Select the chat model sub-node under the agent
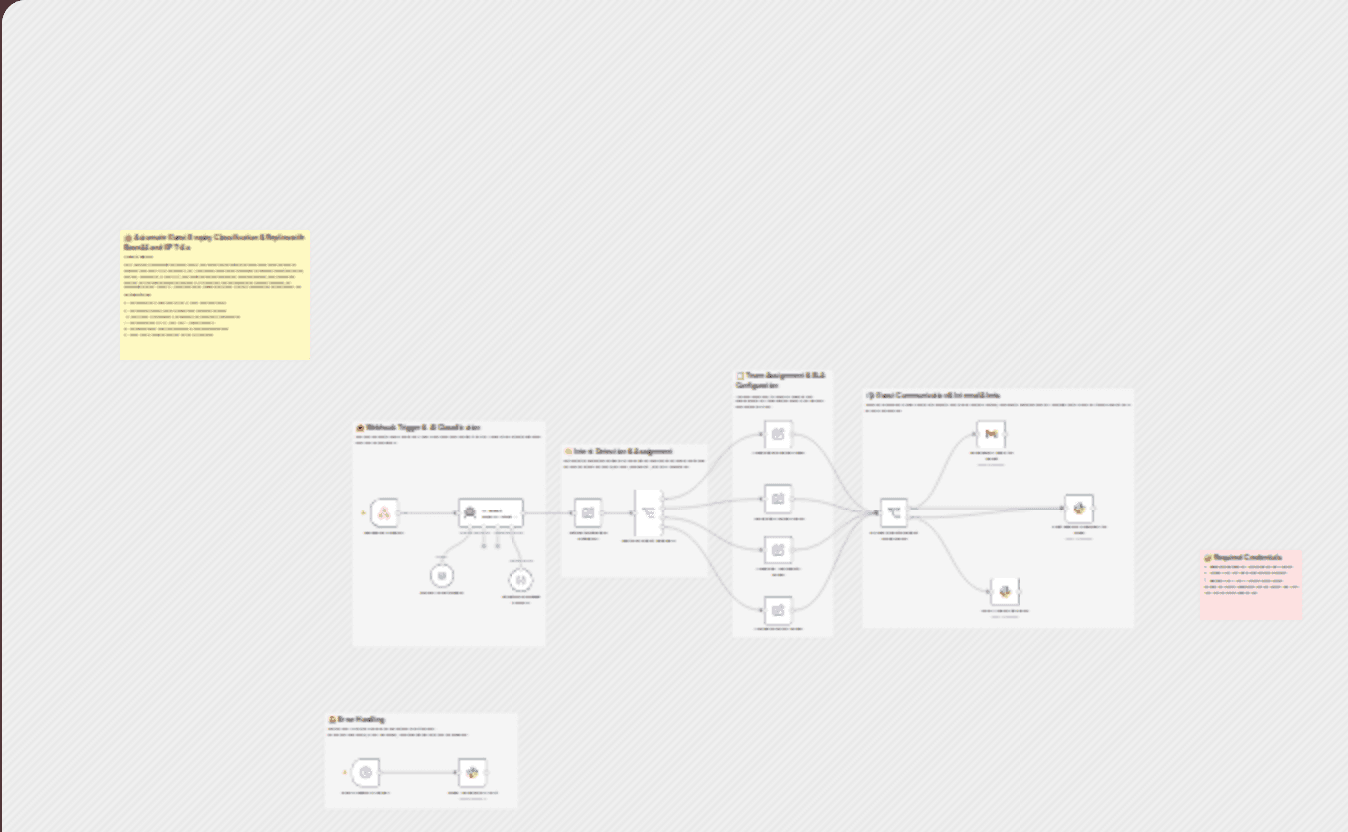The height and width of the screenshot is (832, 1348). click(441, 576)
